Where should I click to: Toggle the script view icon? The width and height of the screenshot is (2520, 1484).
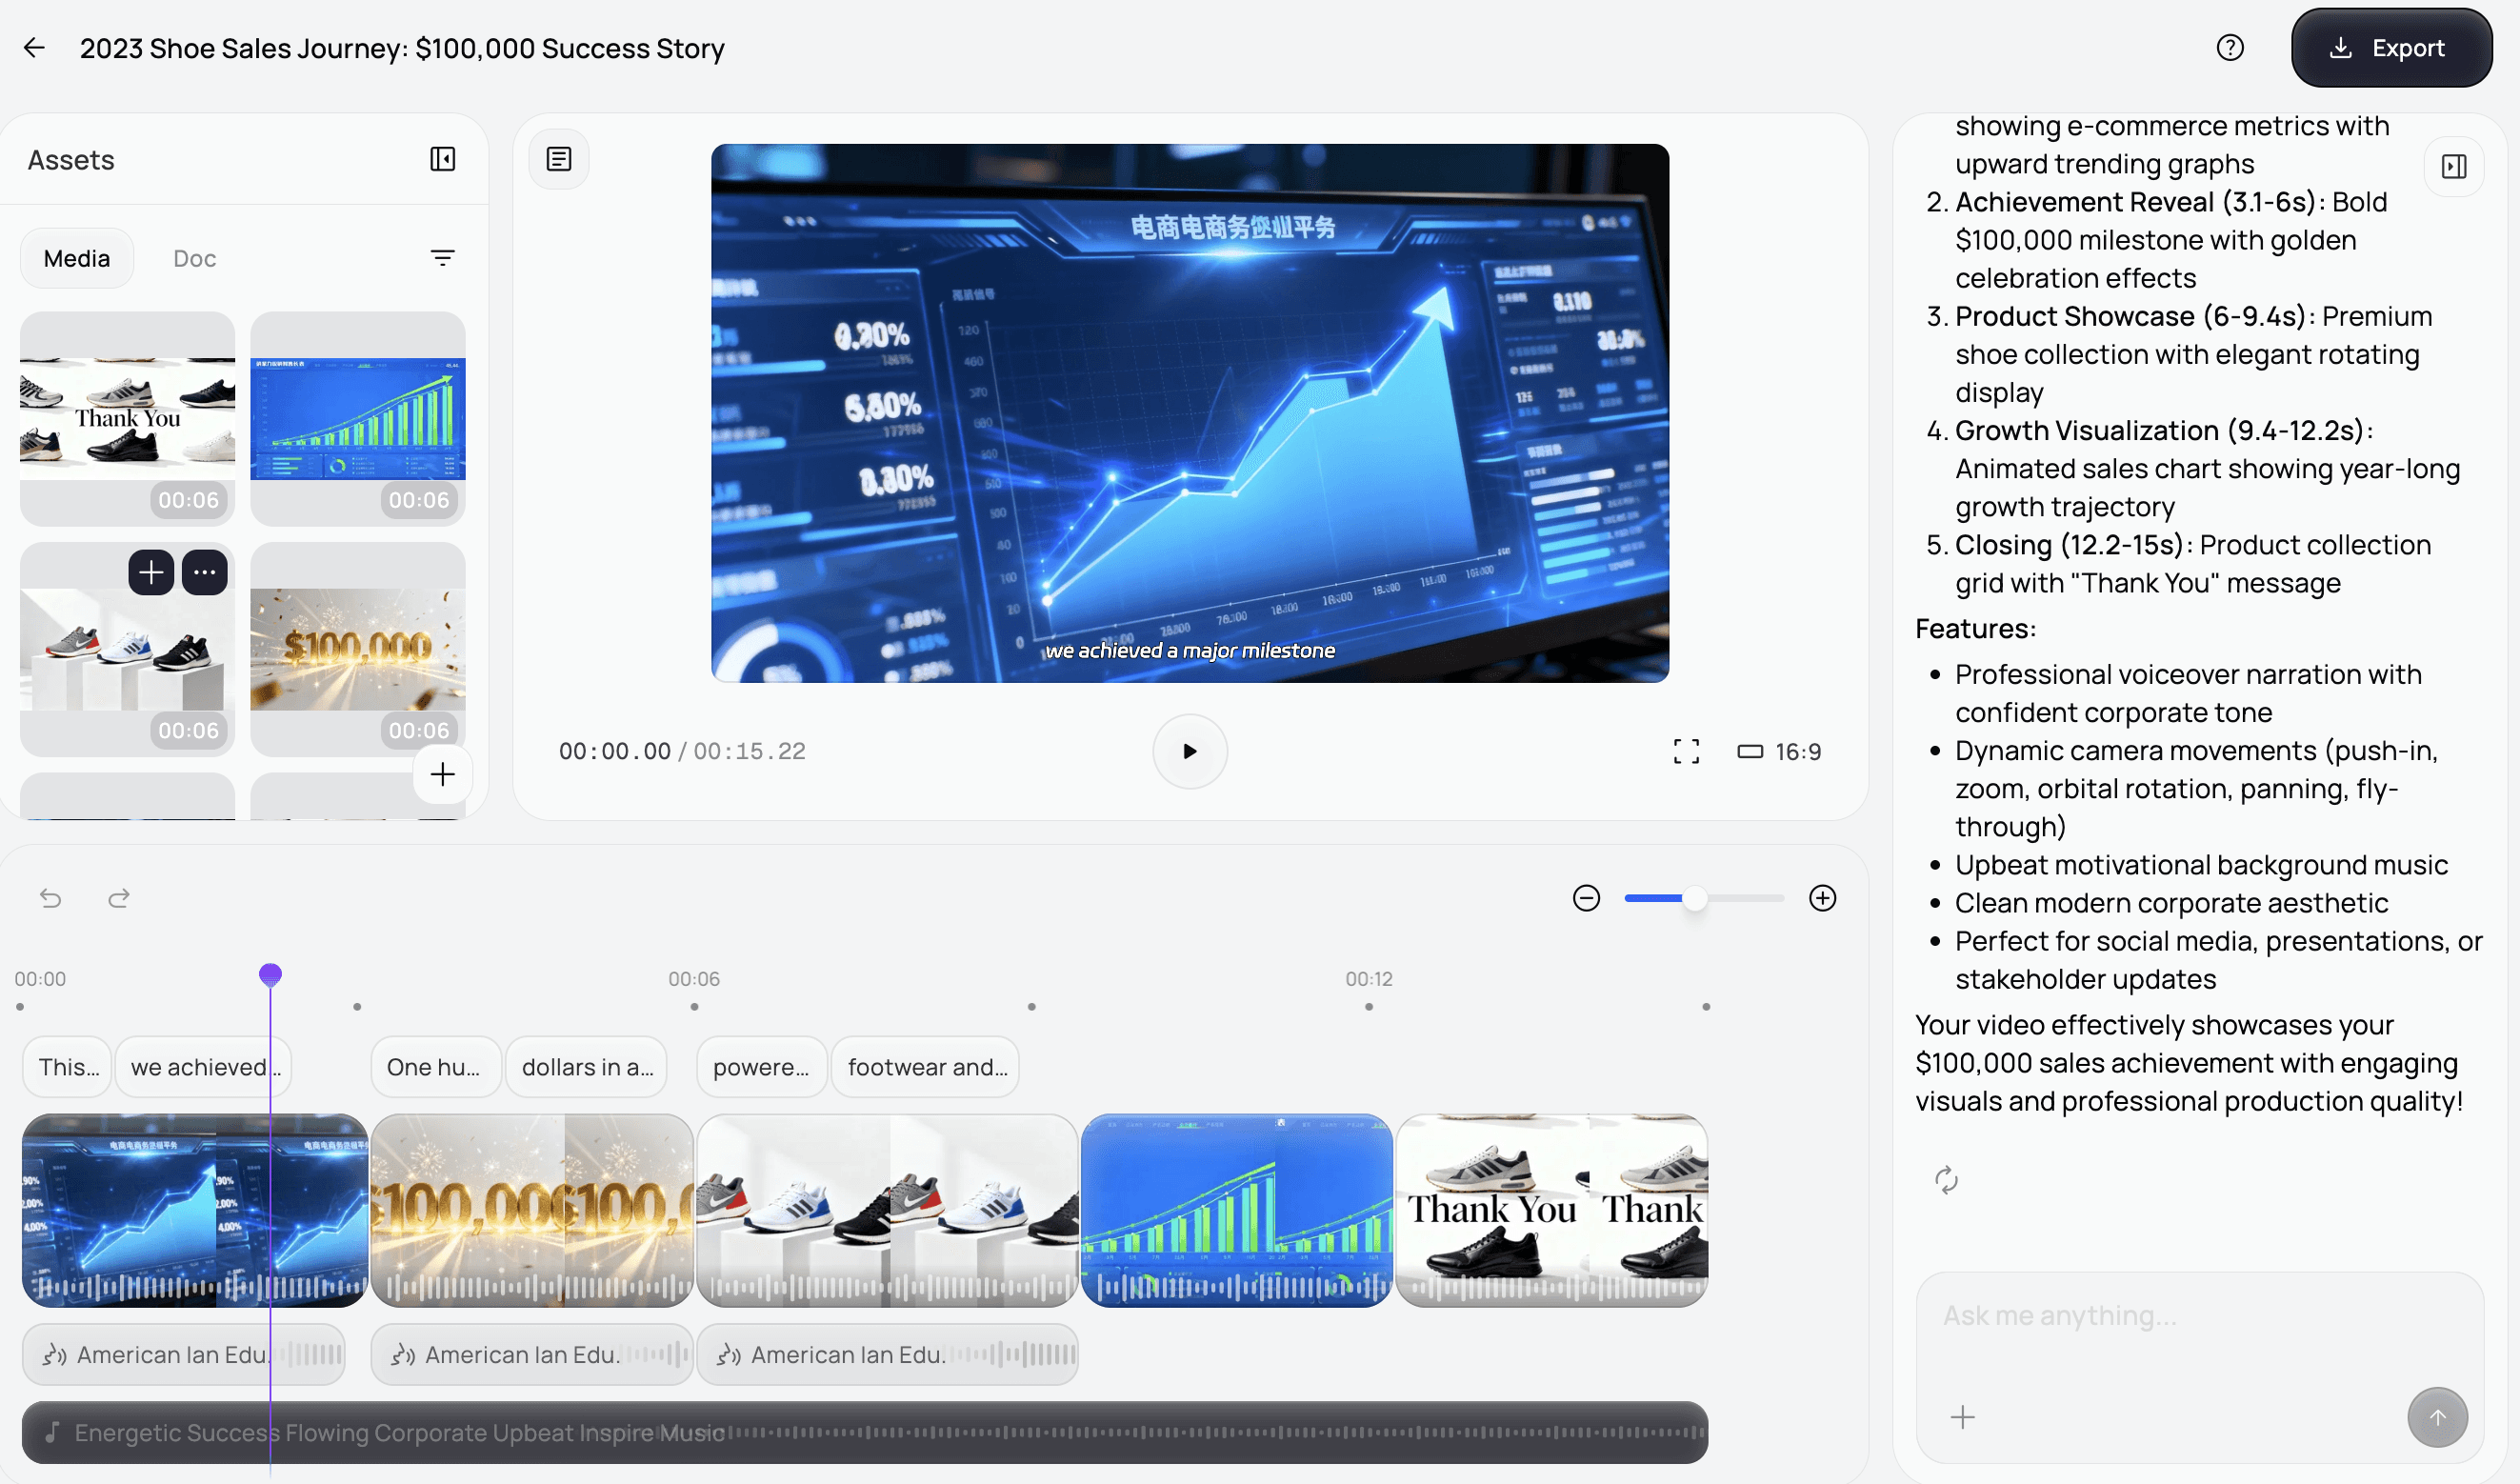[559, 159]
